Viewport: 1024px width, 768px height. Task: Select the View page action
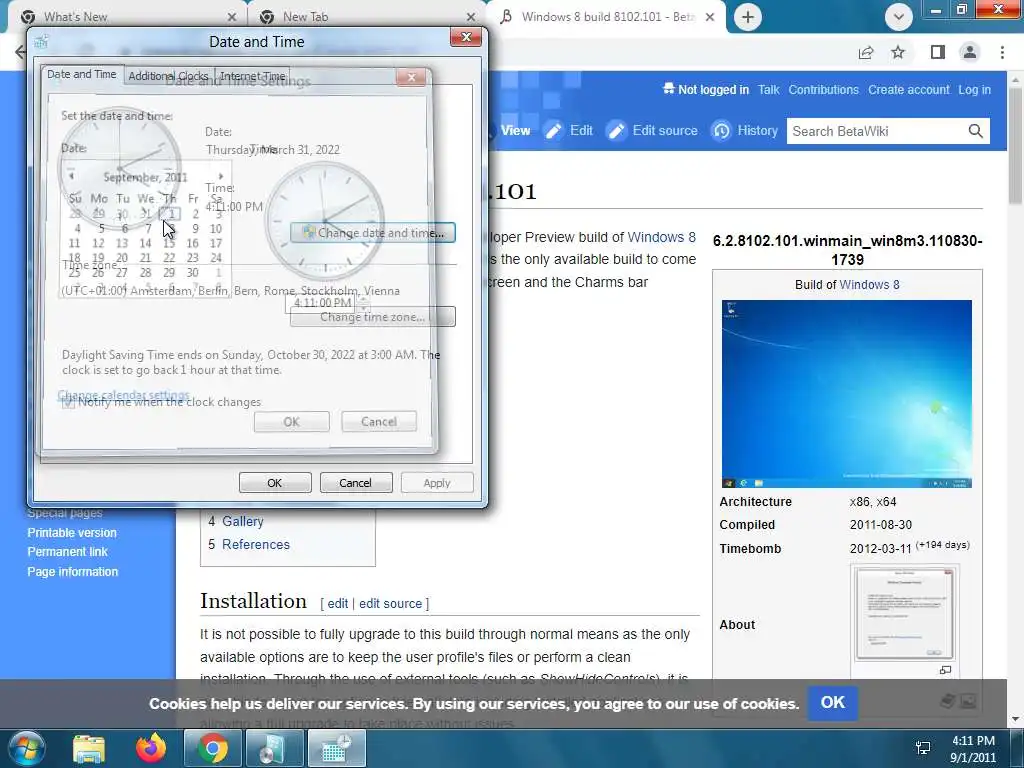[x=515, y=131]
